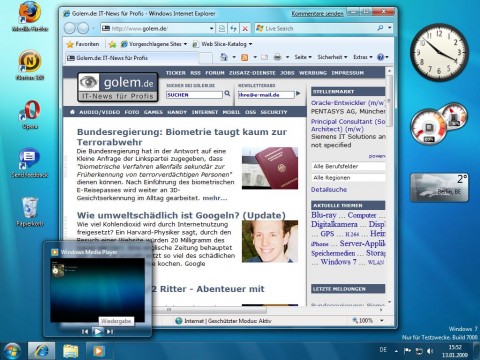Click golem.de search magnifier icon

(227, 94)
